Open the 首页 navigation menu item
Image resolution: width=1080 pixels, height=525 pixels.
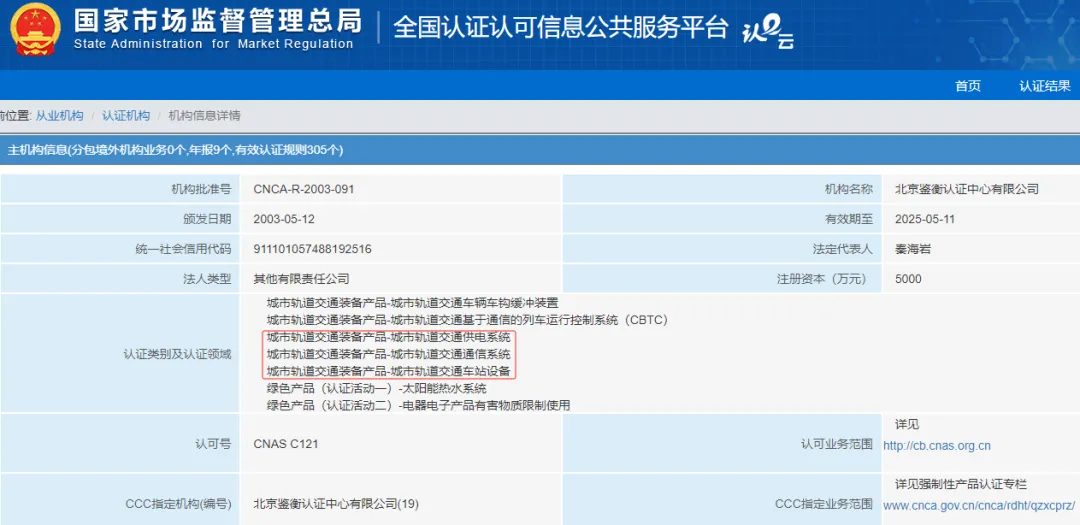tap(967, 86)
